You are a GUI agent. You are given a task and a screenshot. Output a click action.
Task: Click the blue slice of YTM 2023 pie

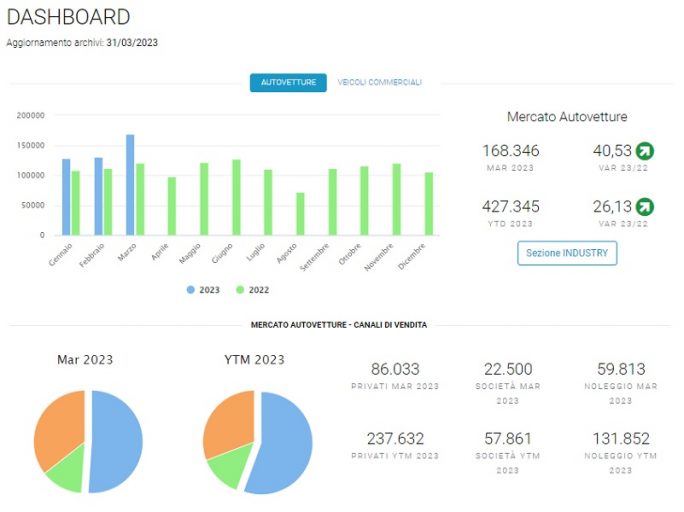tap(281, 443)
